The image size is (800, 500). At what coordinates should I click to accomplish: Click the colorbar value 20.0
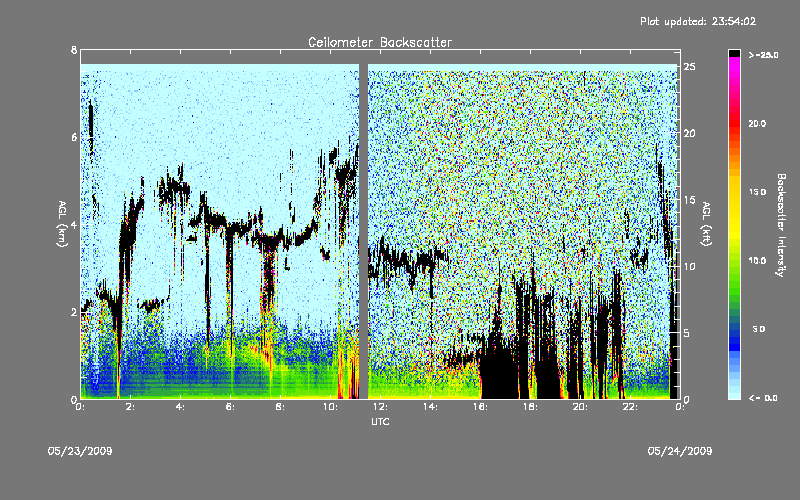coord(757,123)
